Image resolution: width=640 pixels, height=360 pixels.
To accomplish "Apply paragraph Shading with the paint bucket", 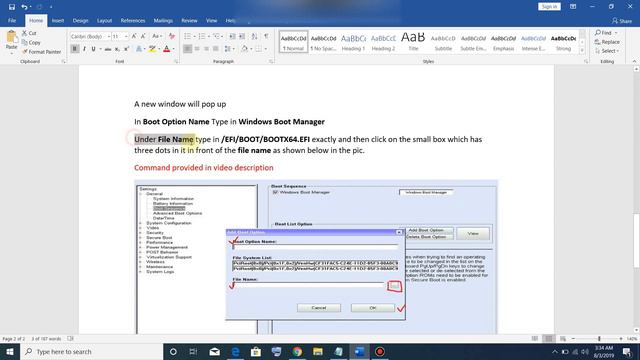I will (x=244, y=49).
